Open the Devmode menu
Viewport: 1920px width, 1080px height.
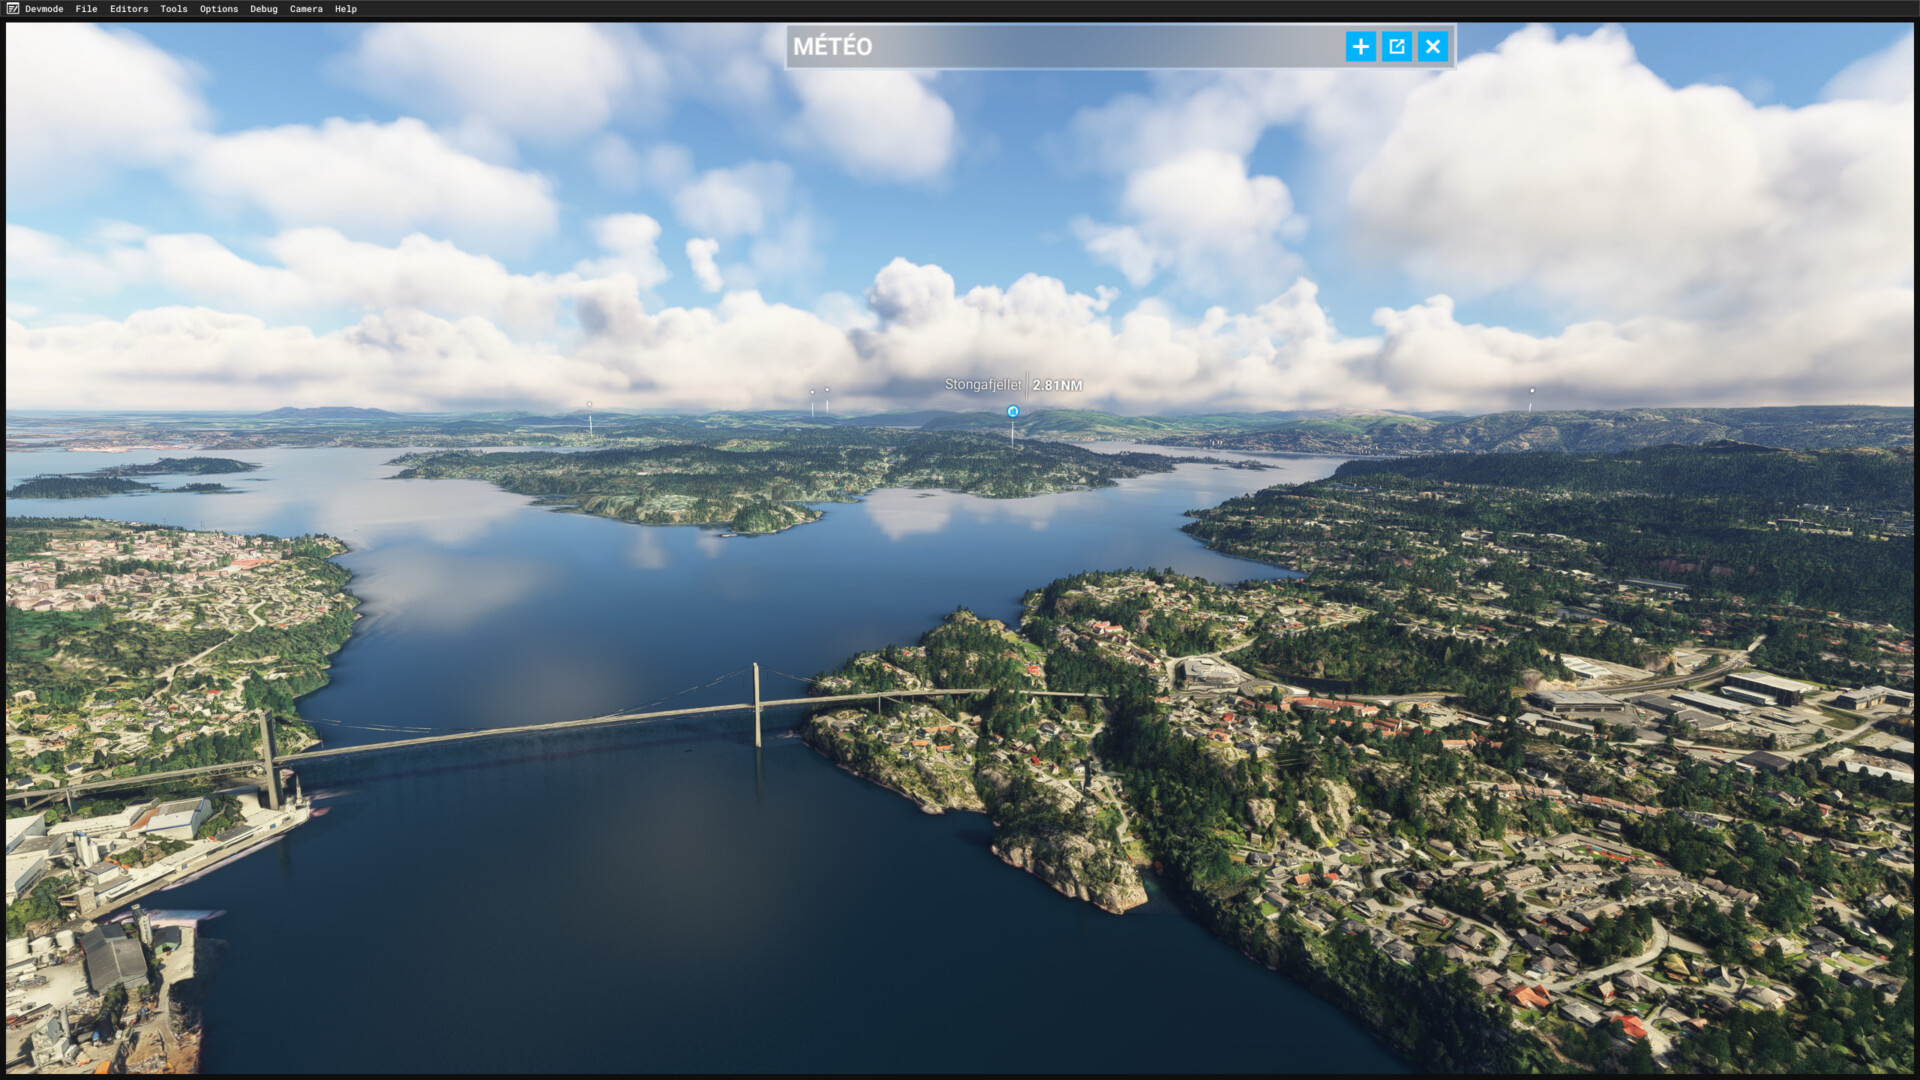[x=44, y=9]
